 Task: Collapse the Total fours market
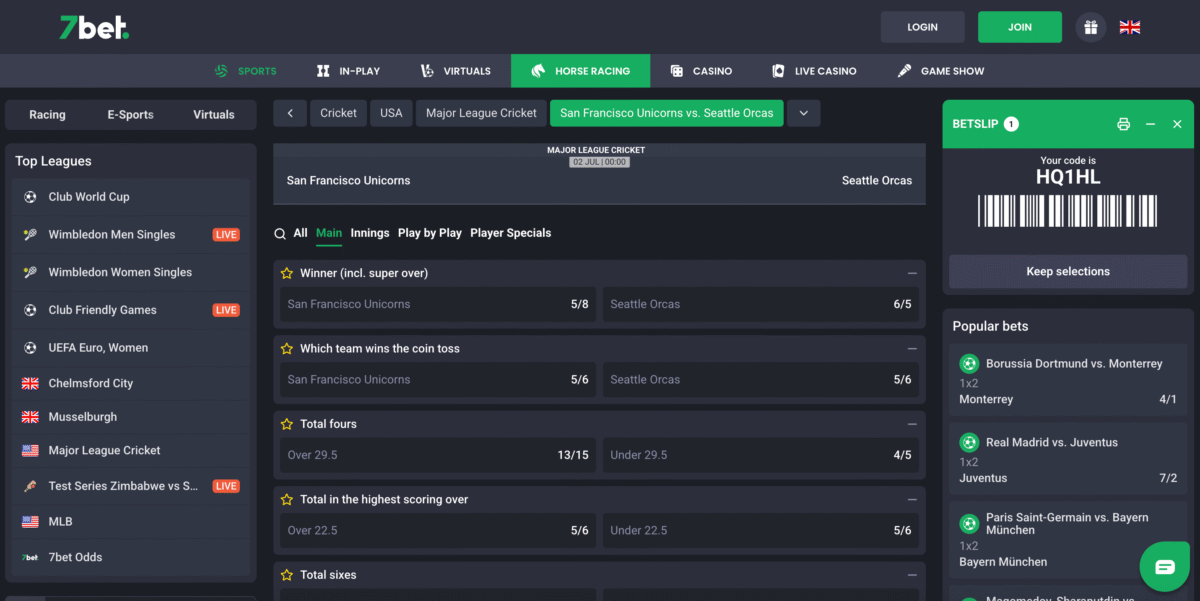coord(912,424)
